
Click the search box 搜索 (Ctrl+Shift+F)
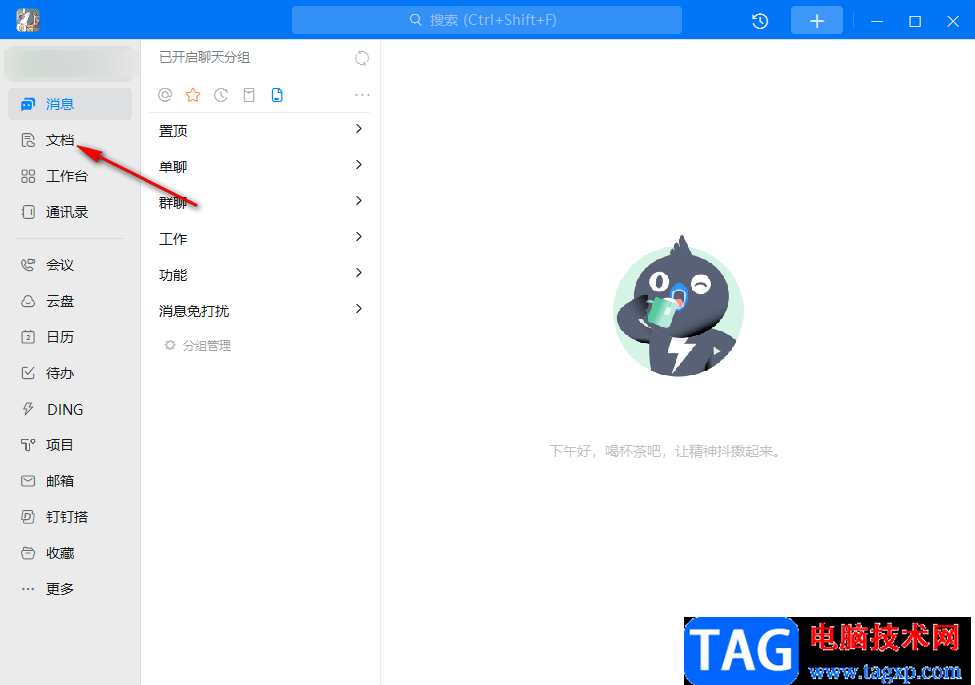pyautogui.click(x=487, y=21)
